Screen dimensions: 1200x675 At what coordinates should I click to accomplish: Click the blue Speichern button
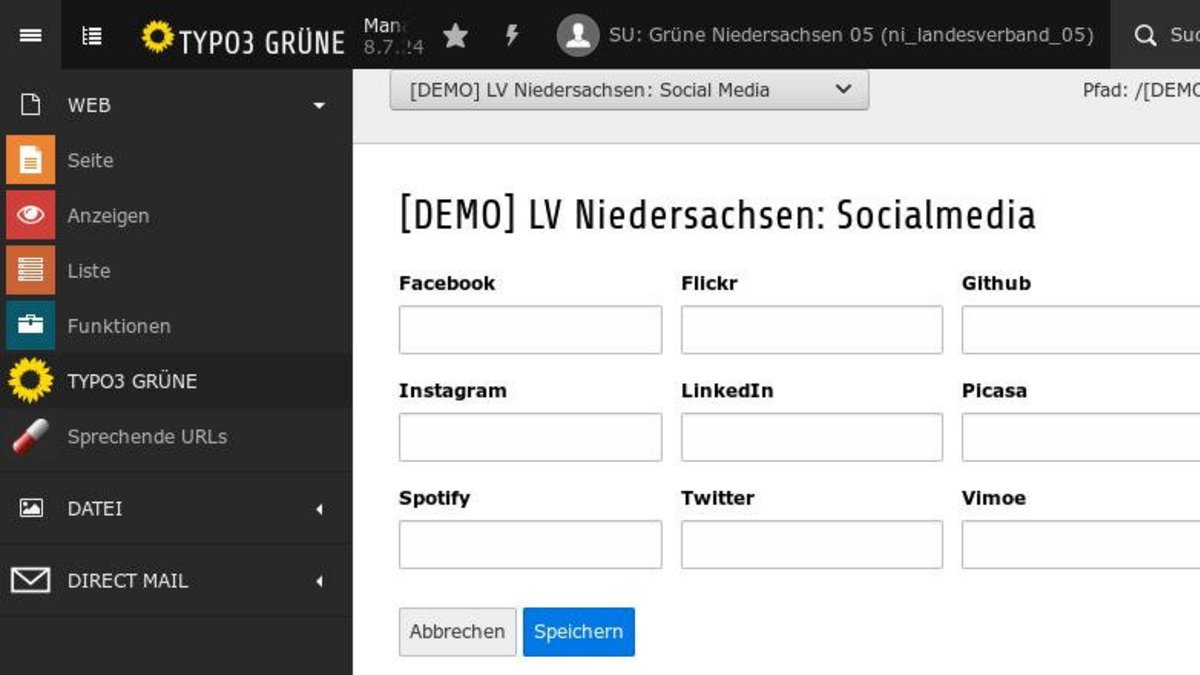pos(578,632)
